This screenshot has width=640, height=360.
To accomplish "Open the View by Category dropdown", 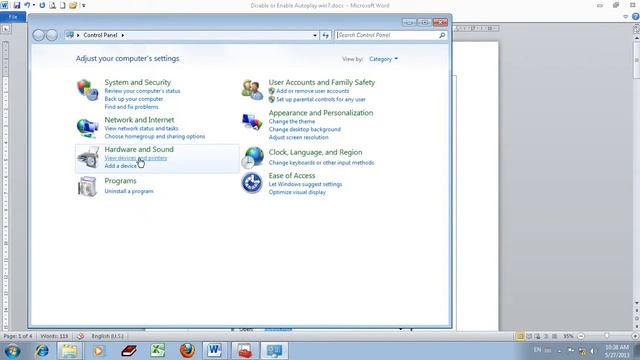I will [383, 59].
